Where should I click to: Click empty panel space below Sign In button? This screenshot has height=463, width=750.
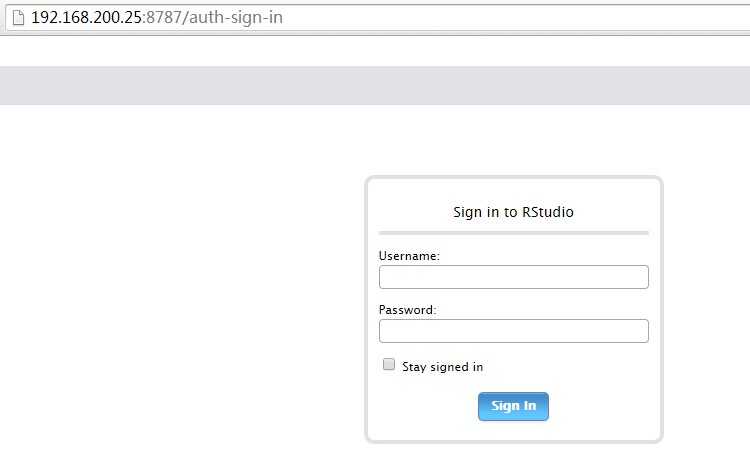click(513, 431)
